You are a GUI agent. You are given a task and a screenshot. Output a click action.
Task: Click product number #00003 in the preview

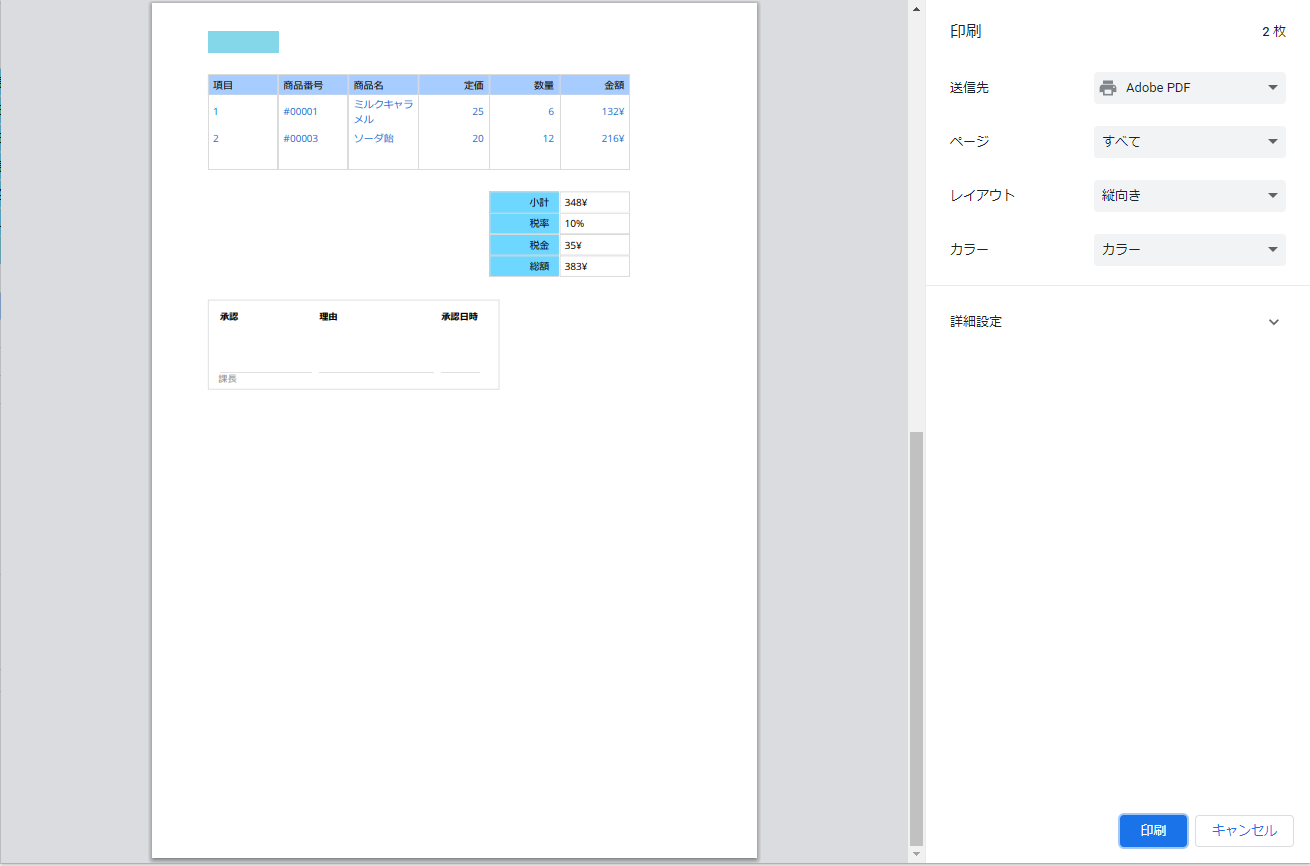tap(300, 139)
